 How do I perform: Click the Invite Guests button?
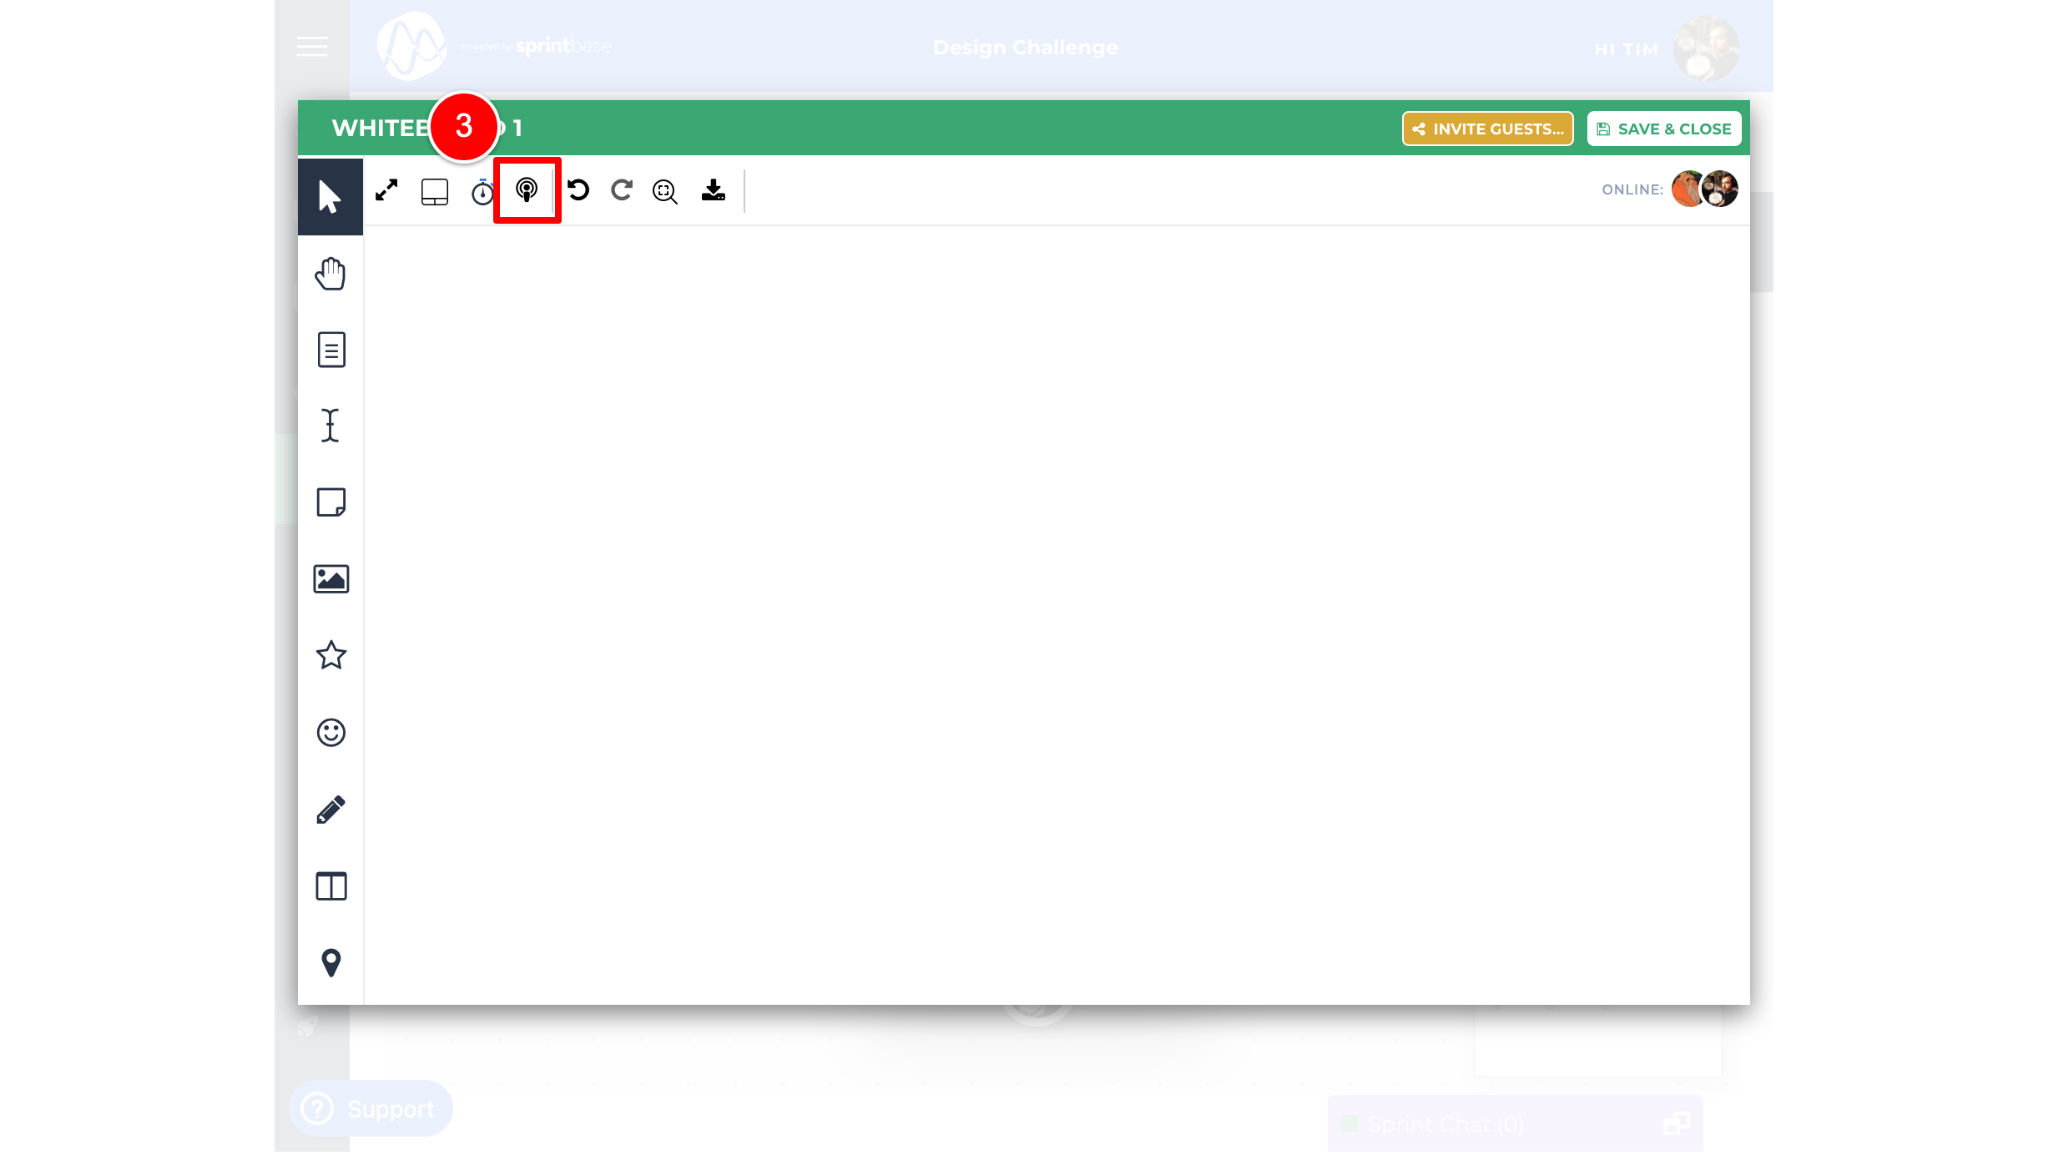coord(1487,129)
